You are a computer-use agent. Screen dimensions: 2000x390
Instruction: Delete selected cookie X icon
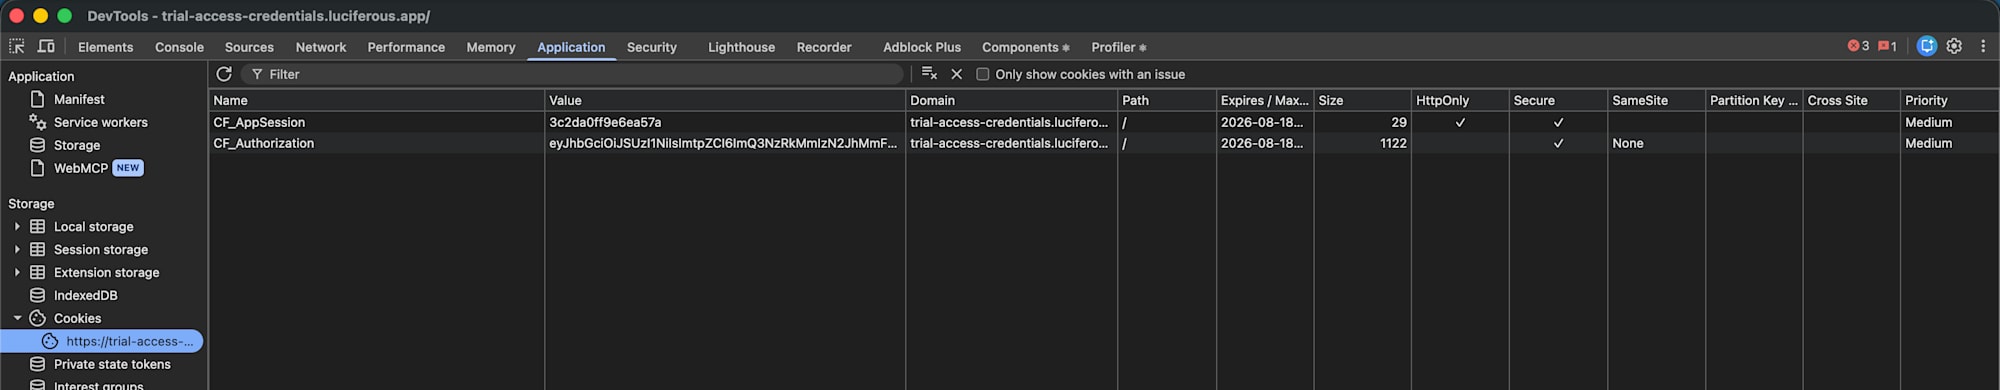click(957, 74)
